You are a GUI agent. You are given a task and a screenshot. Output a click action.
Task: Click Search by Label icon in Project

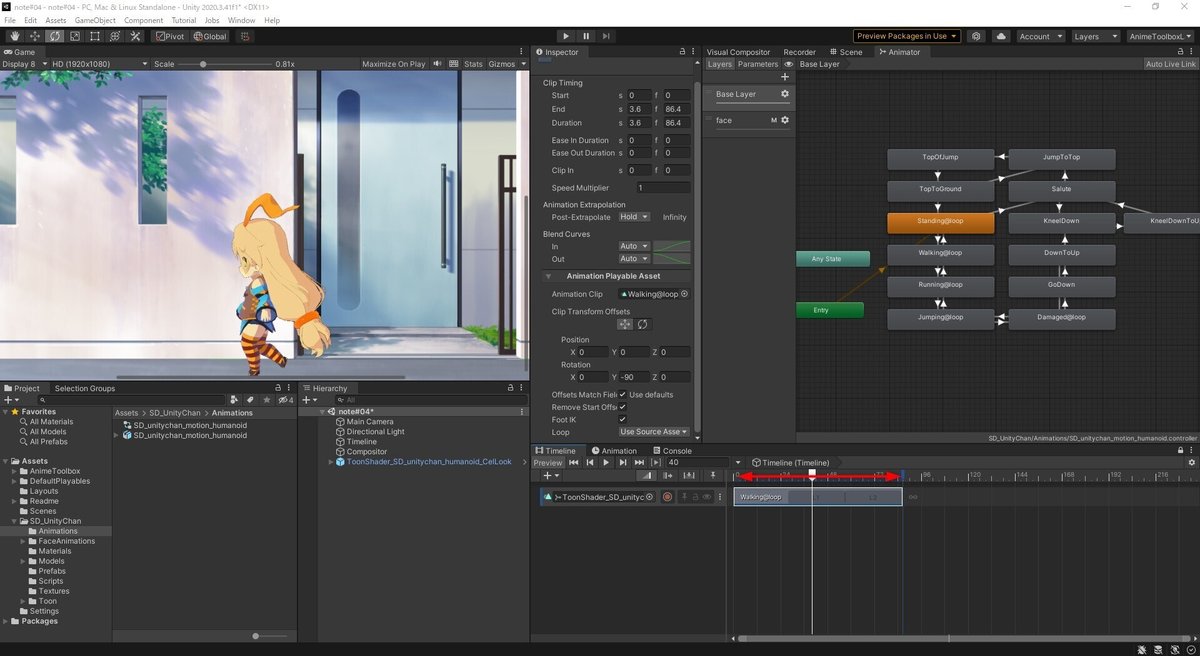point(250,400)
